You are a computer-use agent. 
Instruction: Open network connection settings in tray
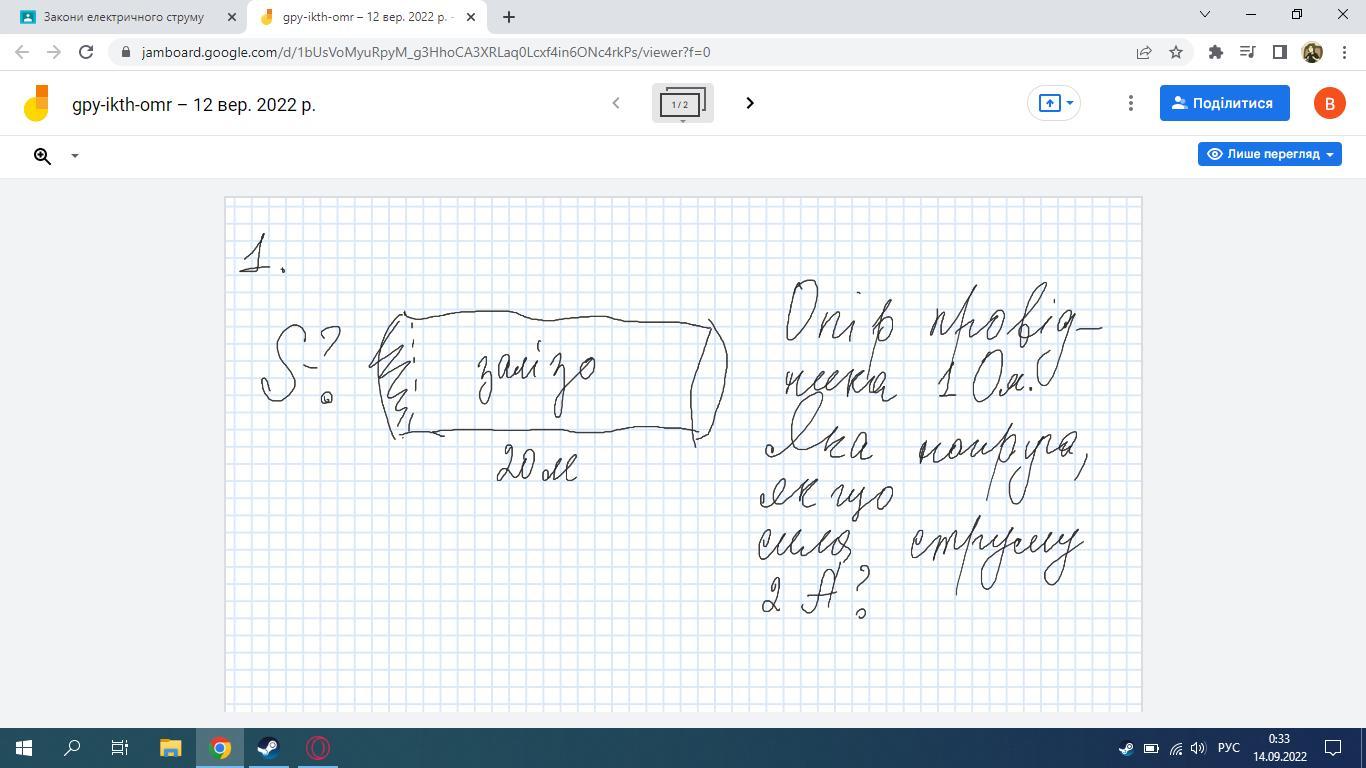[x=1175, y=748]
